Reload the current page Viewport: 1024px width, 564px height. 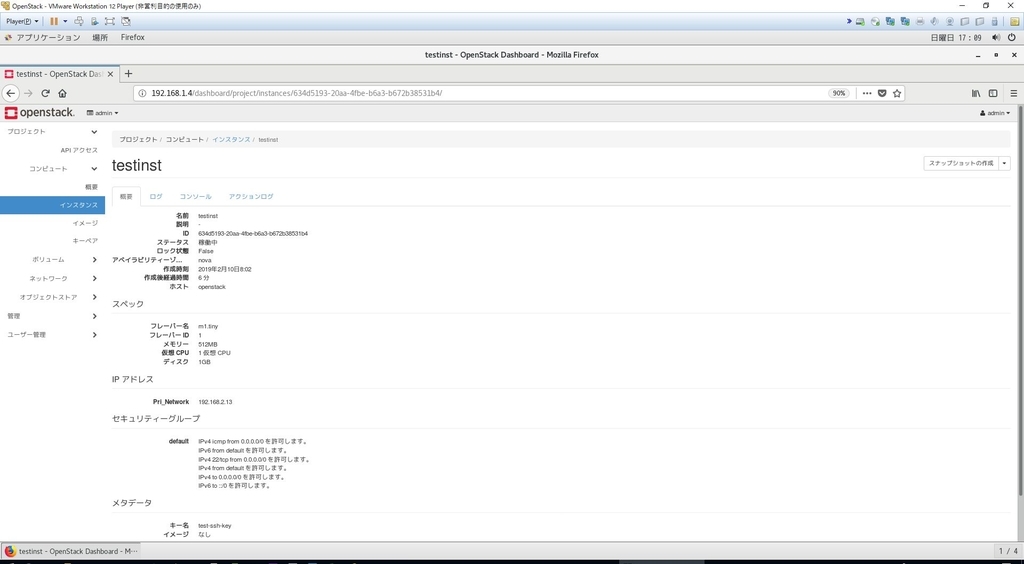(46, 93)
